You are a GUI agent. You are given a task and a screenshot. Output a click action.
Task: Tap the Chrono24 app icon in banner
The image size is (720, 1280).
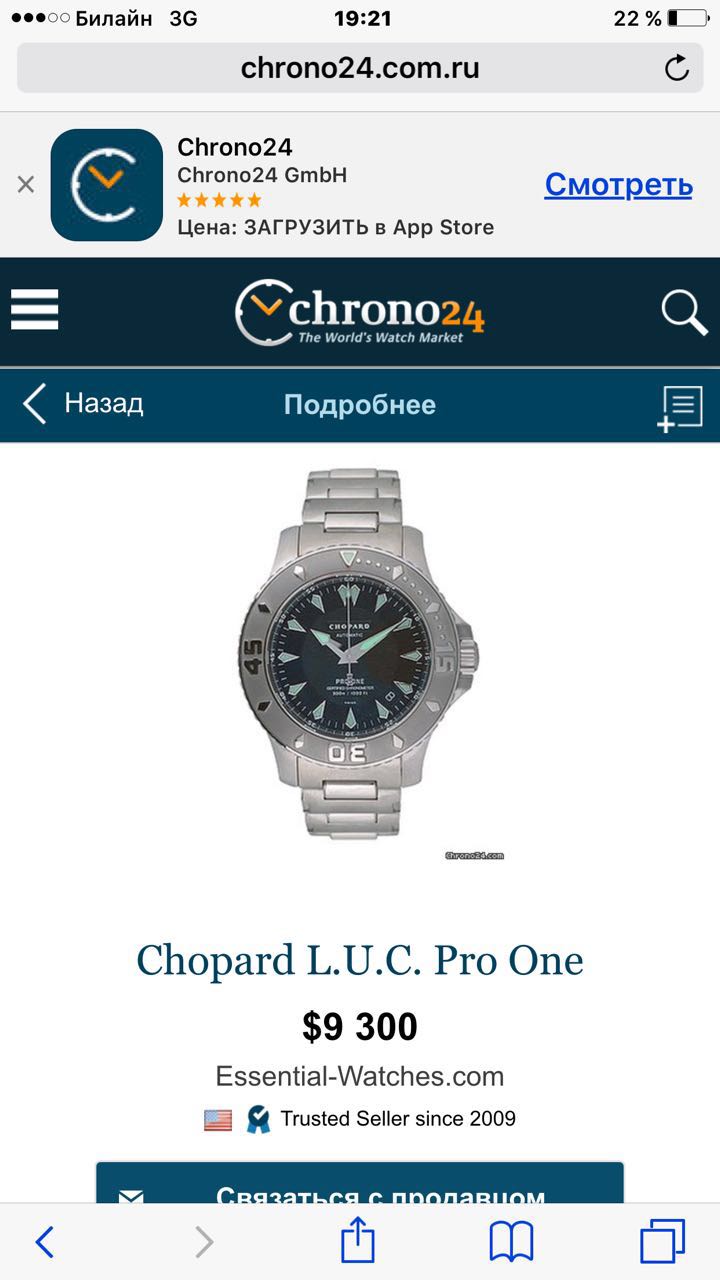click(x=107, y=185)
